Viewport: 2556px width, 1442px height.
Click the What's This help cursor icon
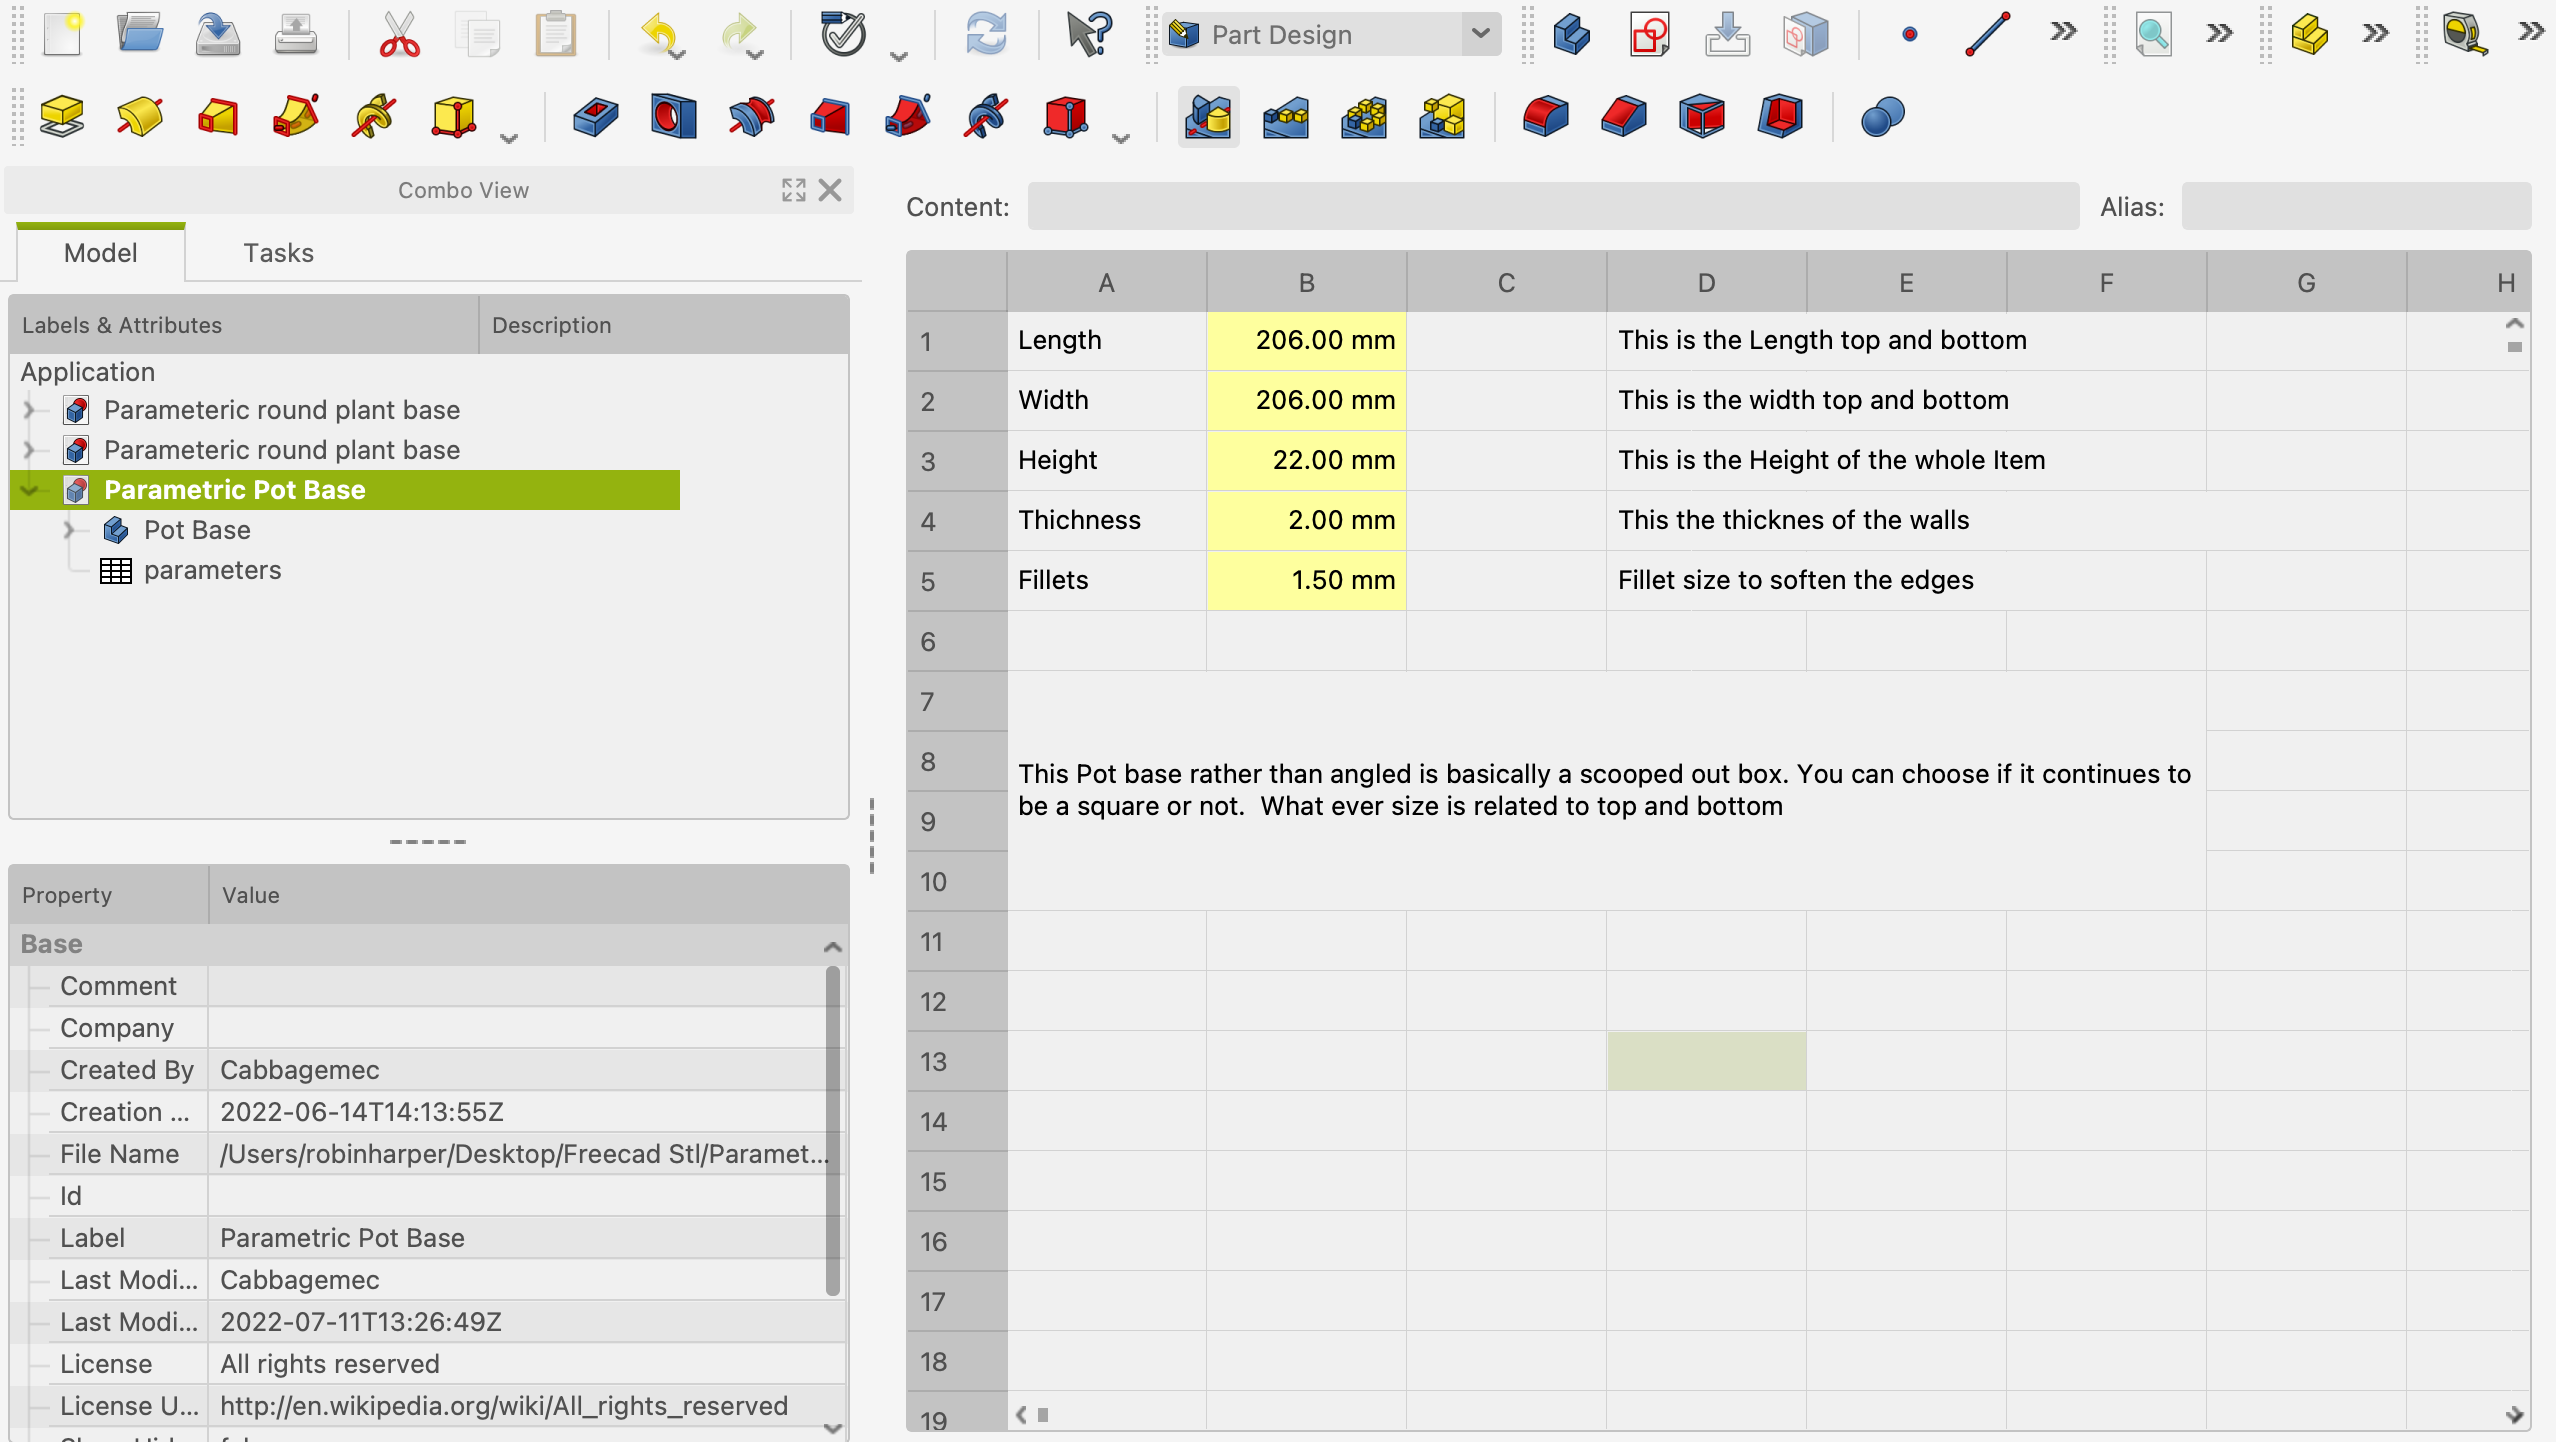(x=1088, y=34)
